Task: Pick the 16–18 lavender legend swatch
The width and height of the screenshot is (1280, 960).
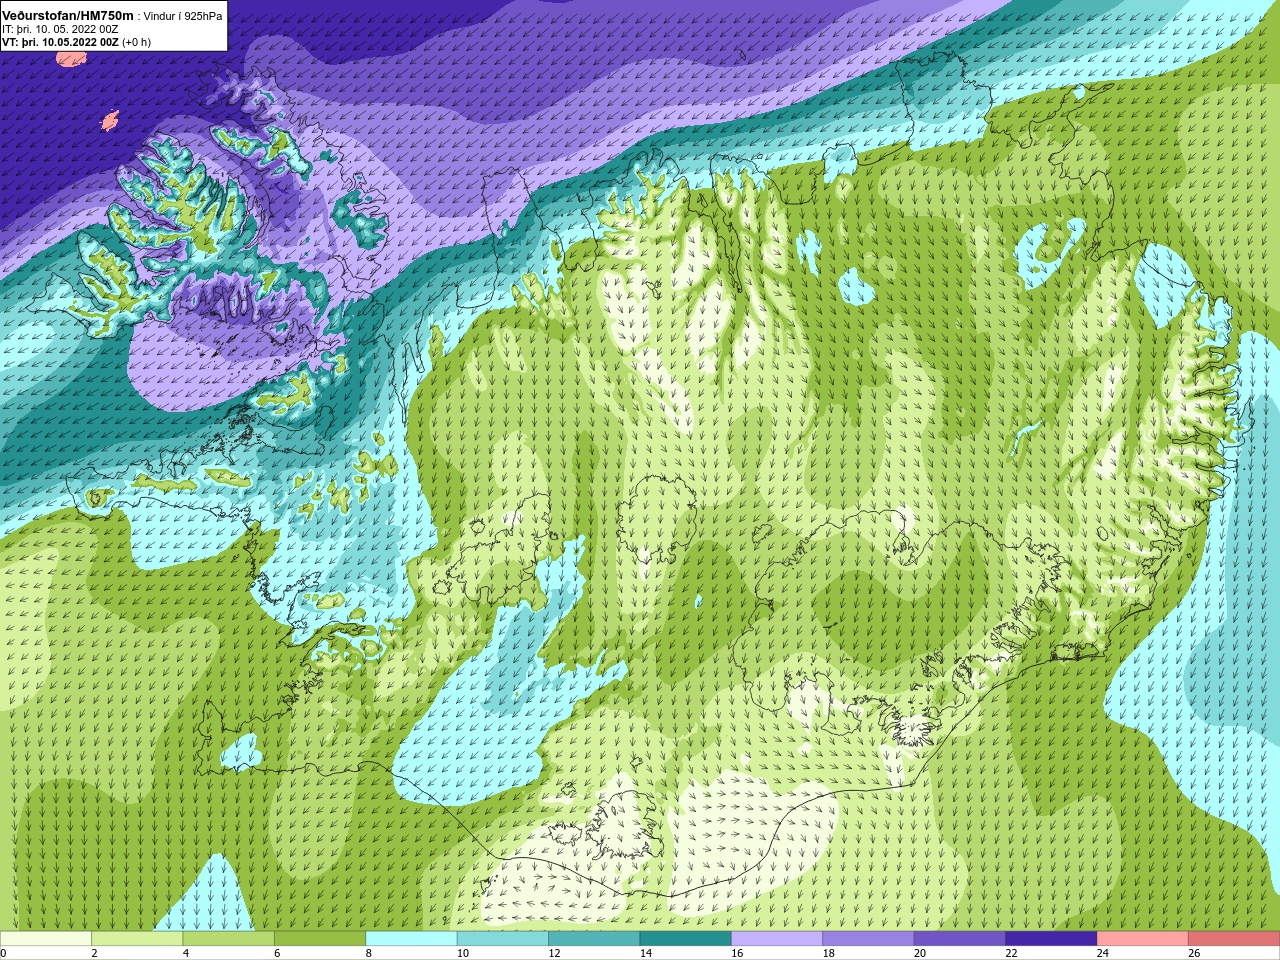Action: click(777, 939)
